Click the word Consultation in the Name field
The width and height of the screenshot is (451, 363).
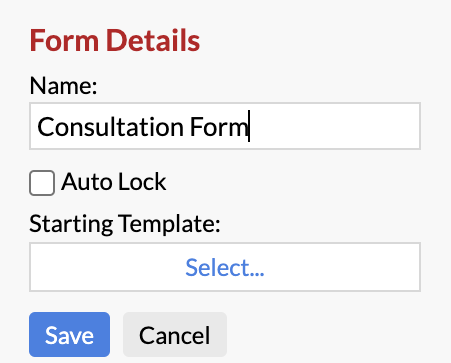(110, 127)
